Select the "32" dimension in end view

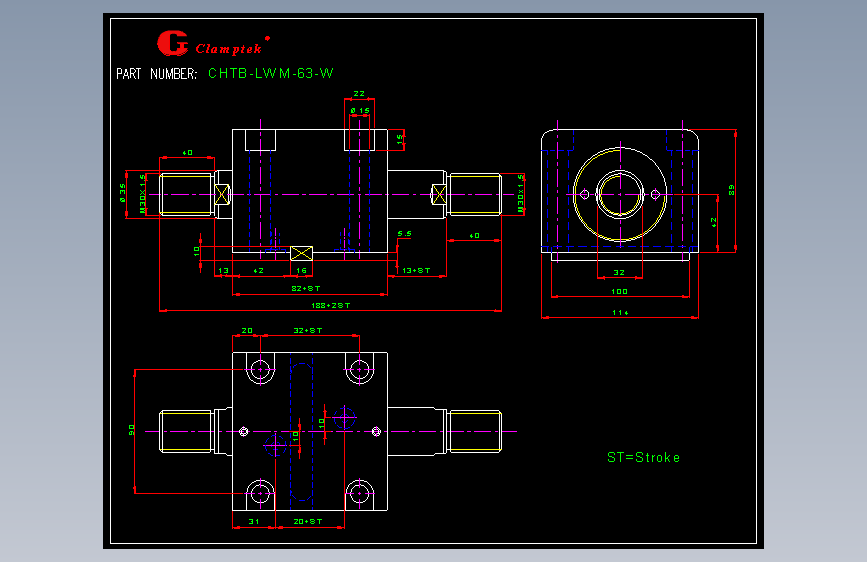(x=619, y=273)
